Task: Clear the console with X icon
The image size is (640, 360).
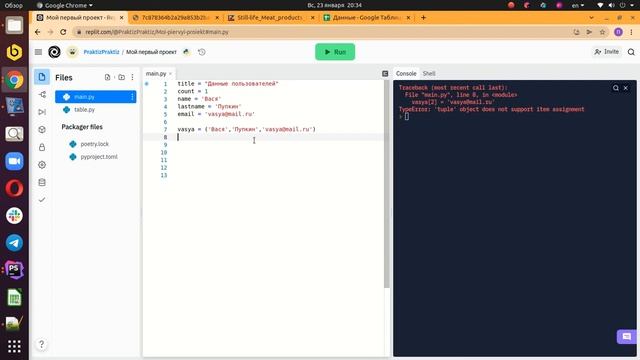Action: coord(626,88)
